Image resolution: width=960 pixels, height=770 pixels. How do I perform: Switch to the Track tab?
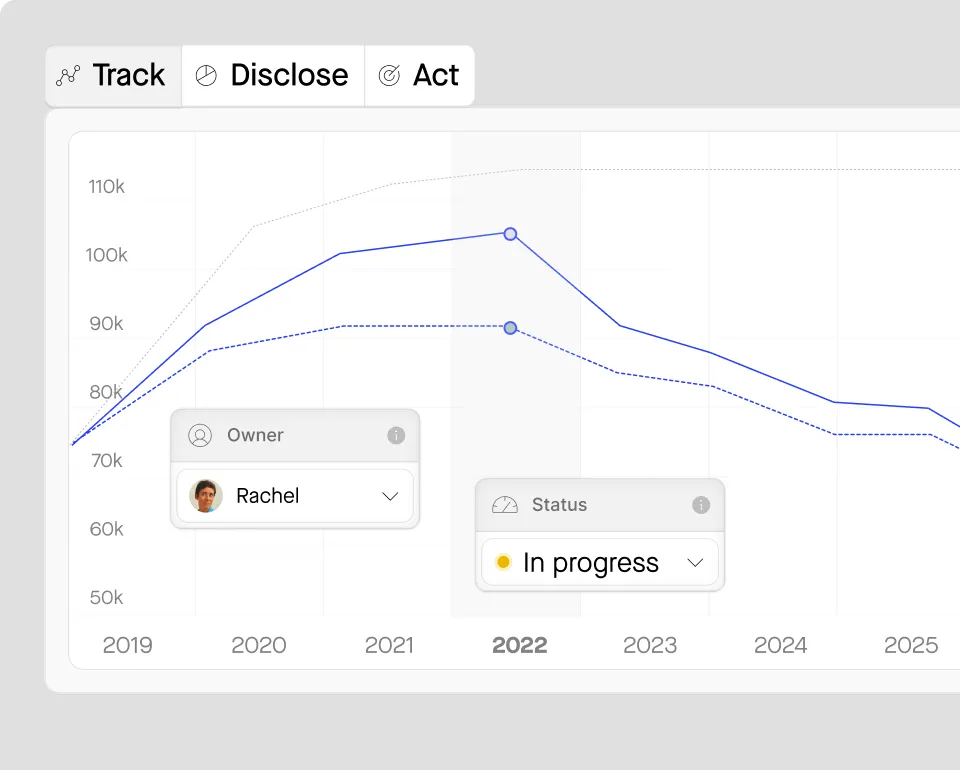113,76
